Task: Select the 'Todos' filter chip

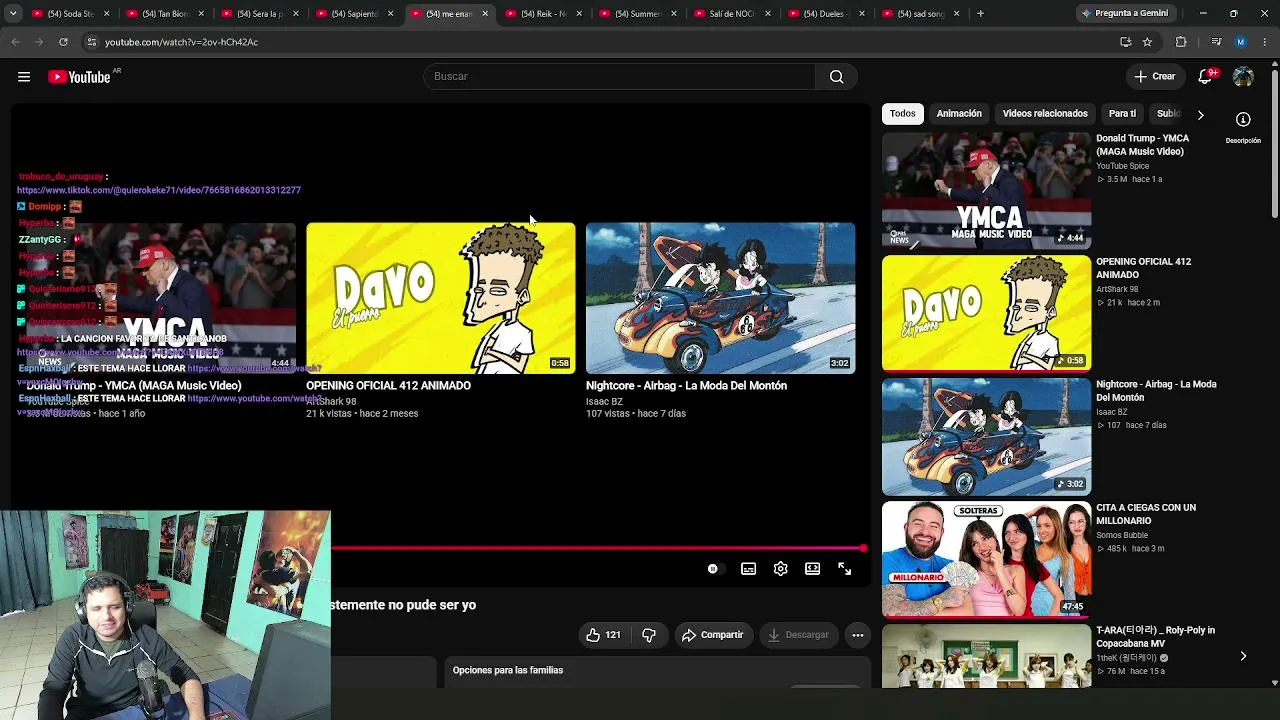Action: pos(903,114)
